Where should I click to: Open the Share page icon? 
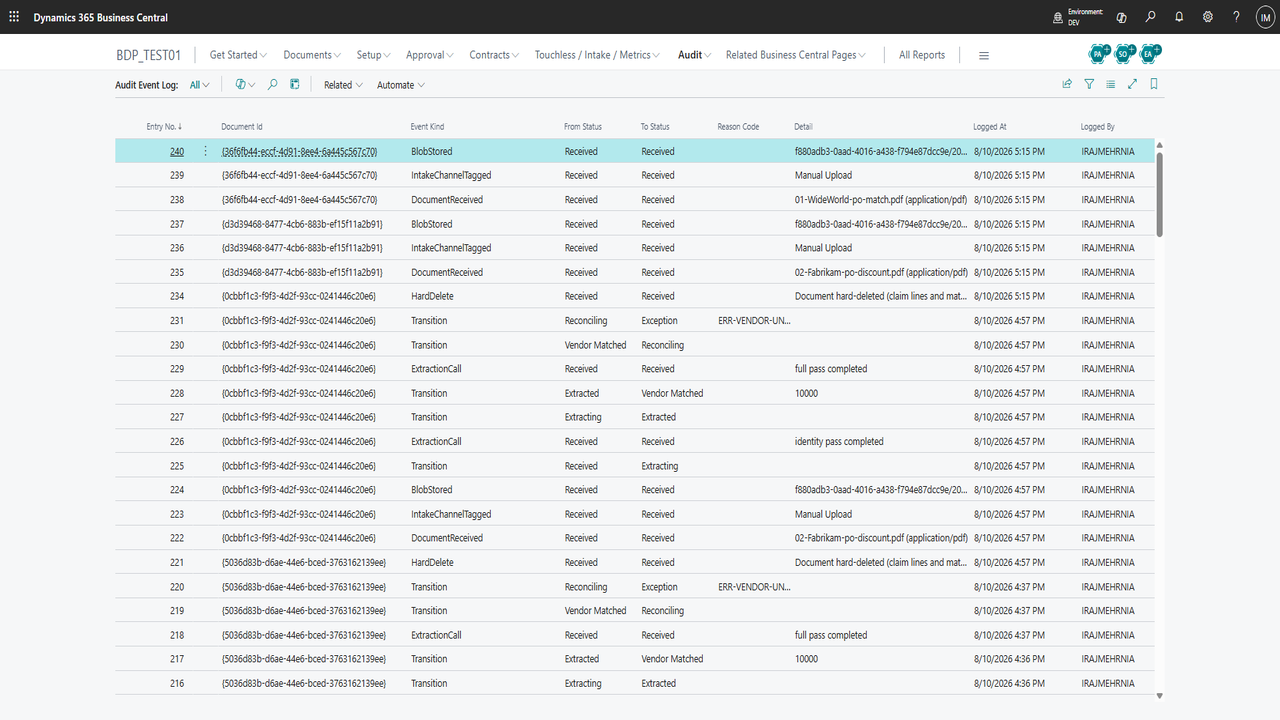[x=1067, y=85]
